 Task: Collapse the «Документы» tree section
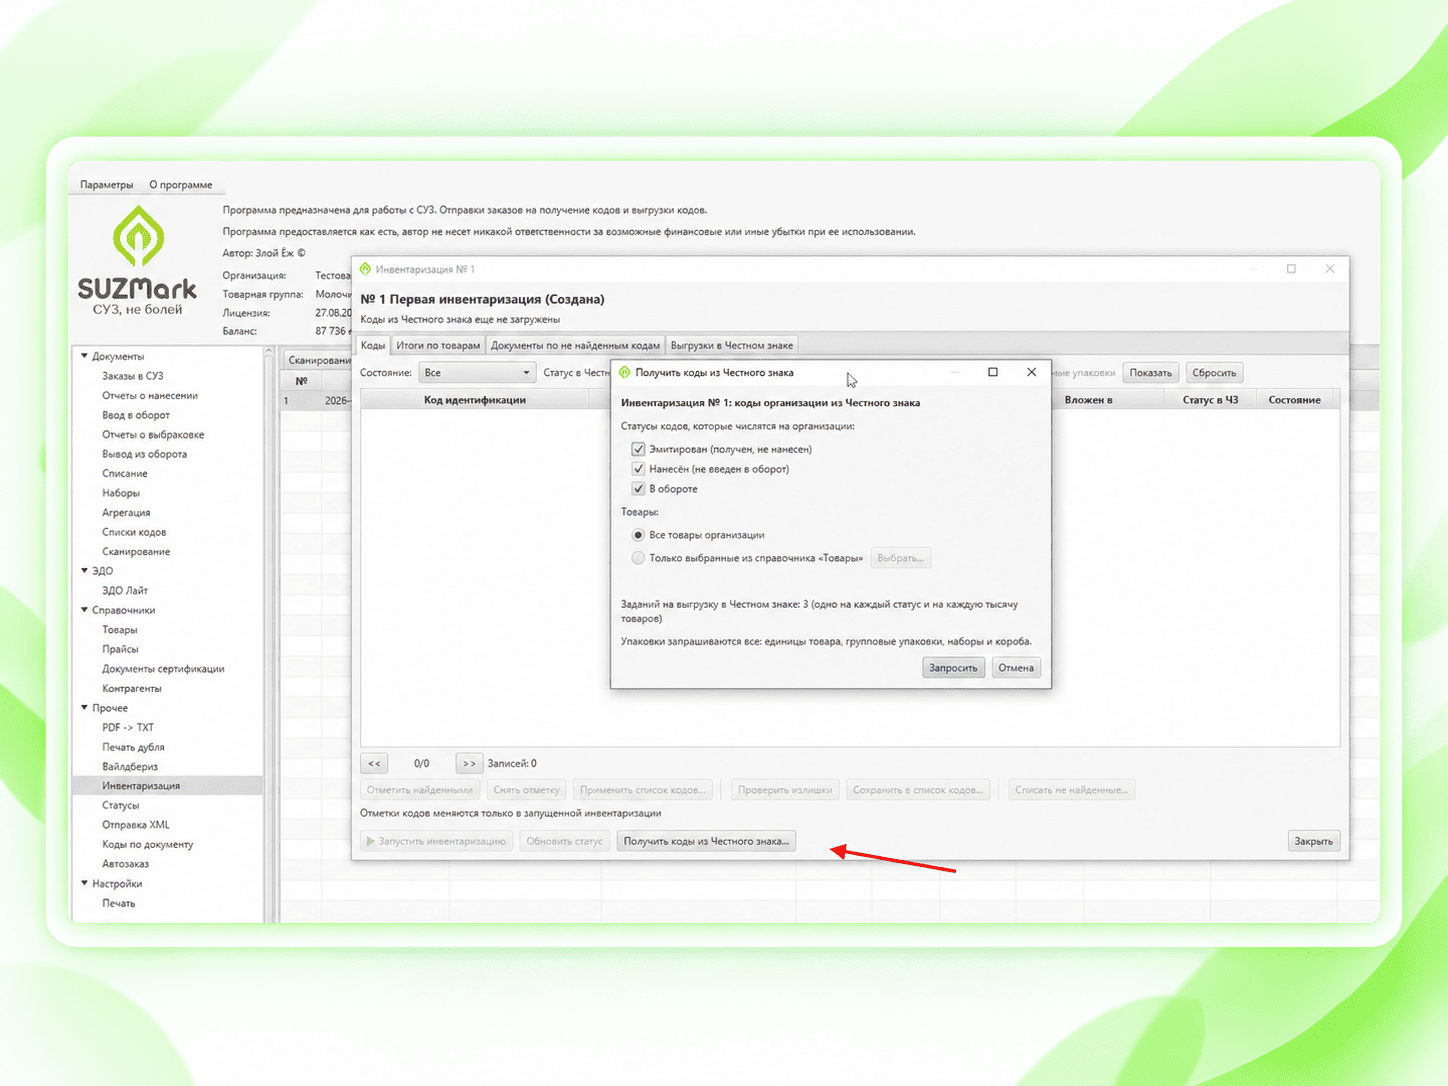tap(85, 356)
